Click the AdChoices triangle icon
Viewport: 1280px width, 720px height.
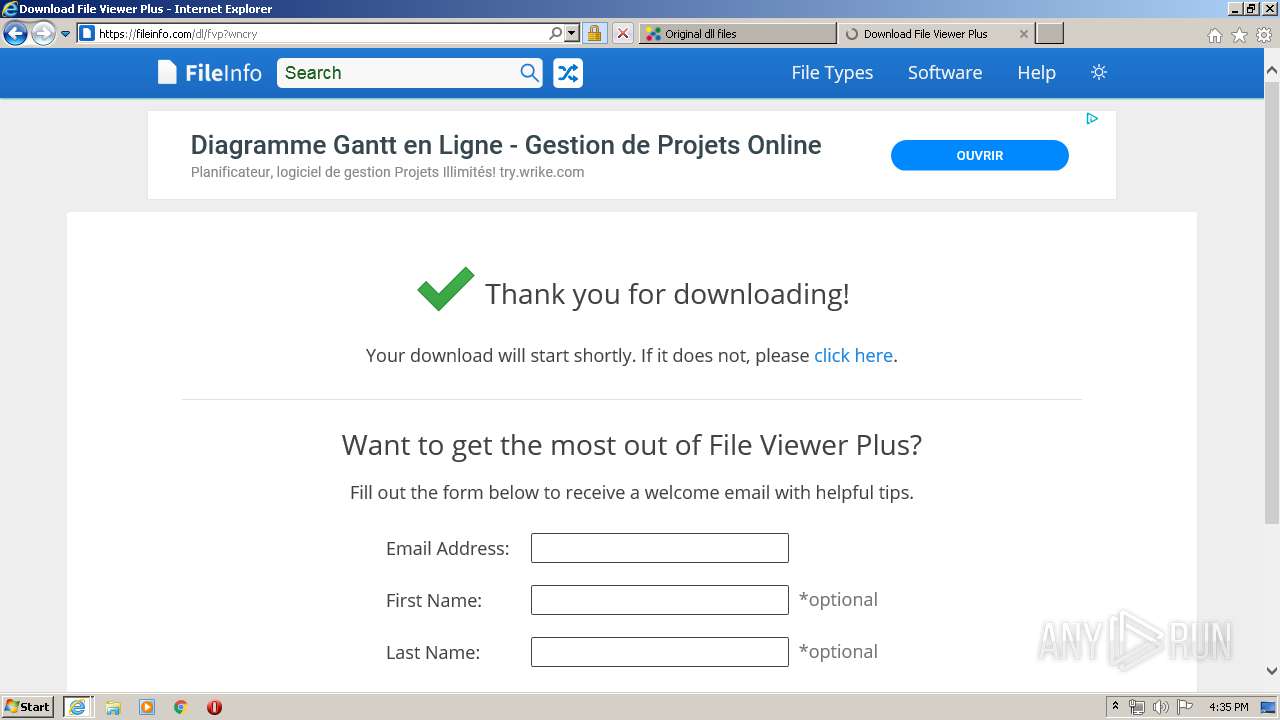1092,118
